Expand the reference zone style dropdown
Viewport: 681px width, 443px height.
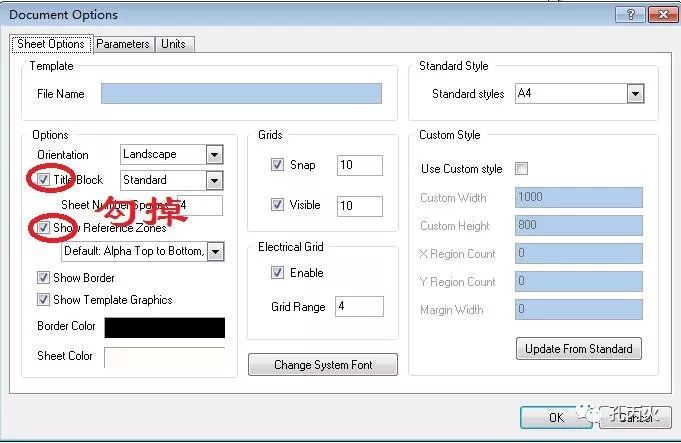(x=215, y=252)
